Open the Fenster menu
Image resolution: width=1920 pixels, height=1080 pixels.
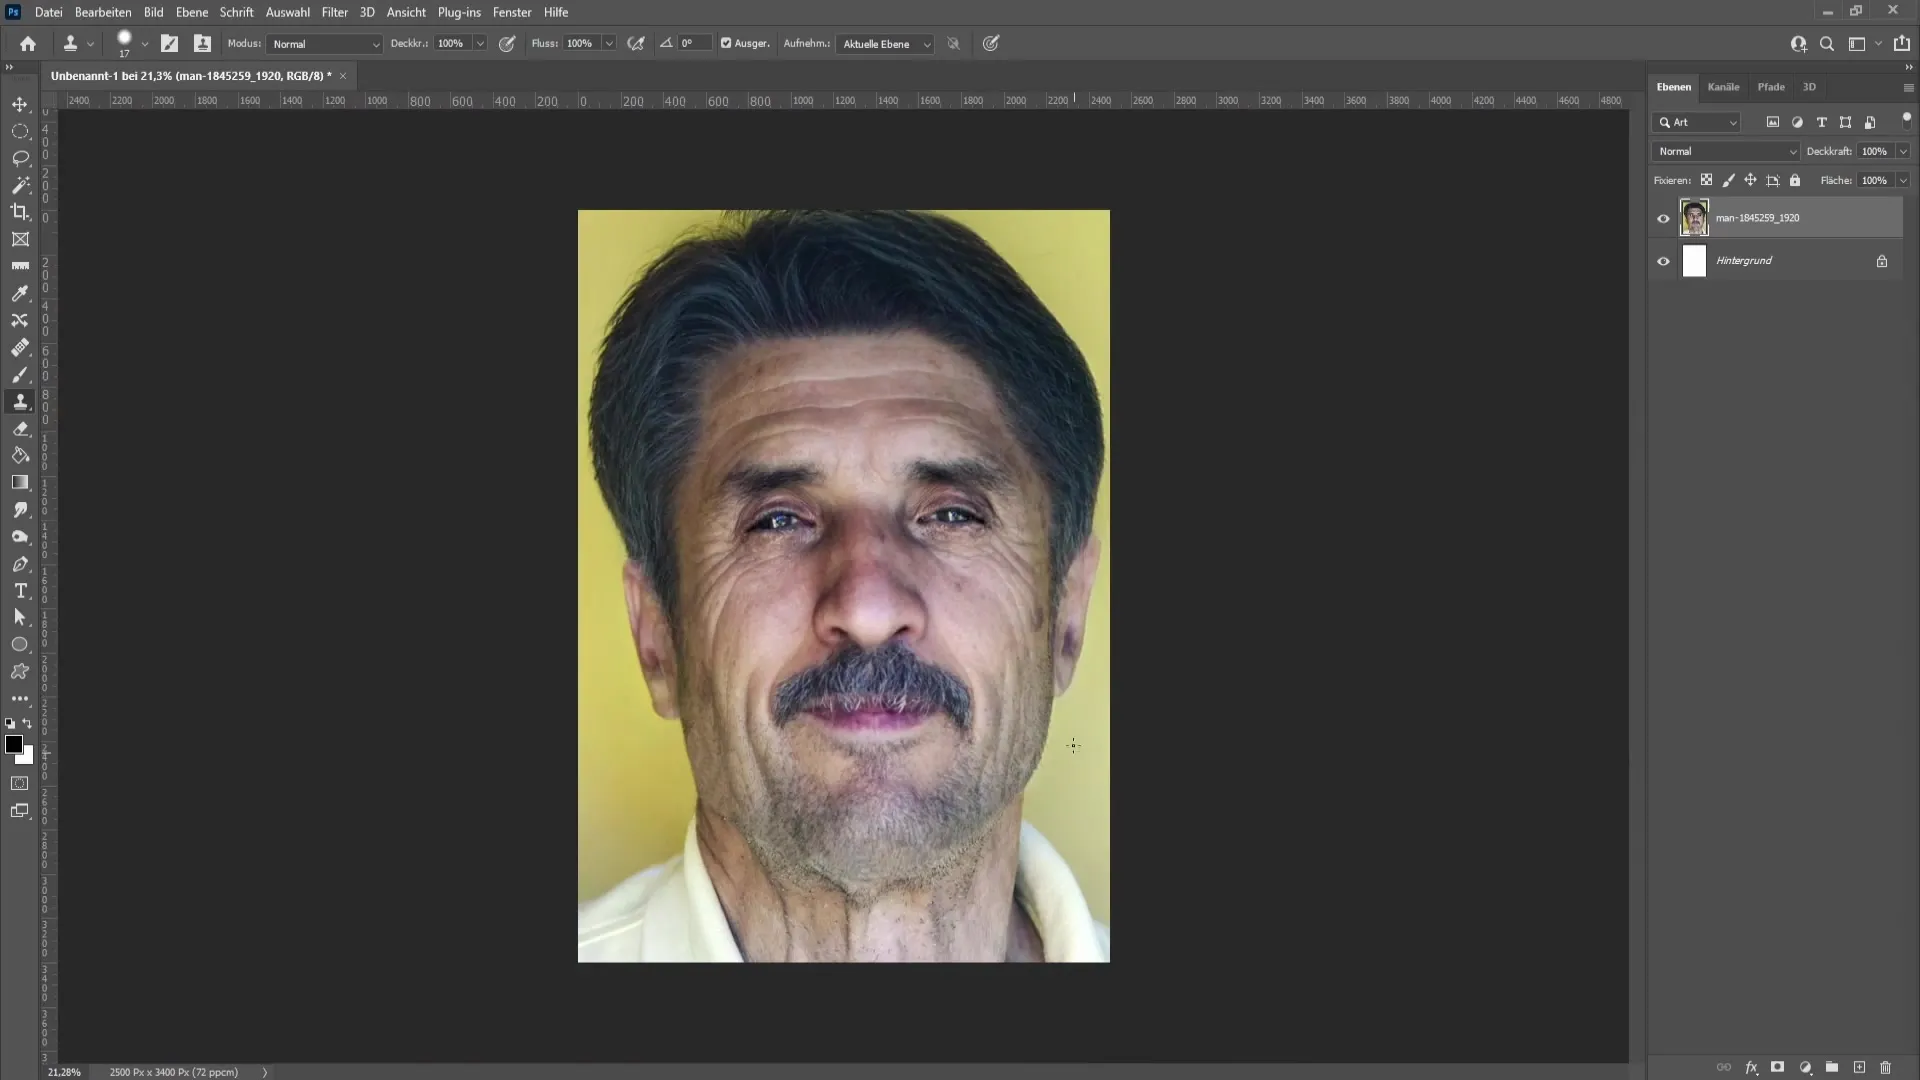(x=512, y=12)
